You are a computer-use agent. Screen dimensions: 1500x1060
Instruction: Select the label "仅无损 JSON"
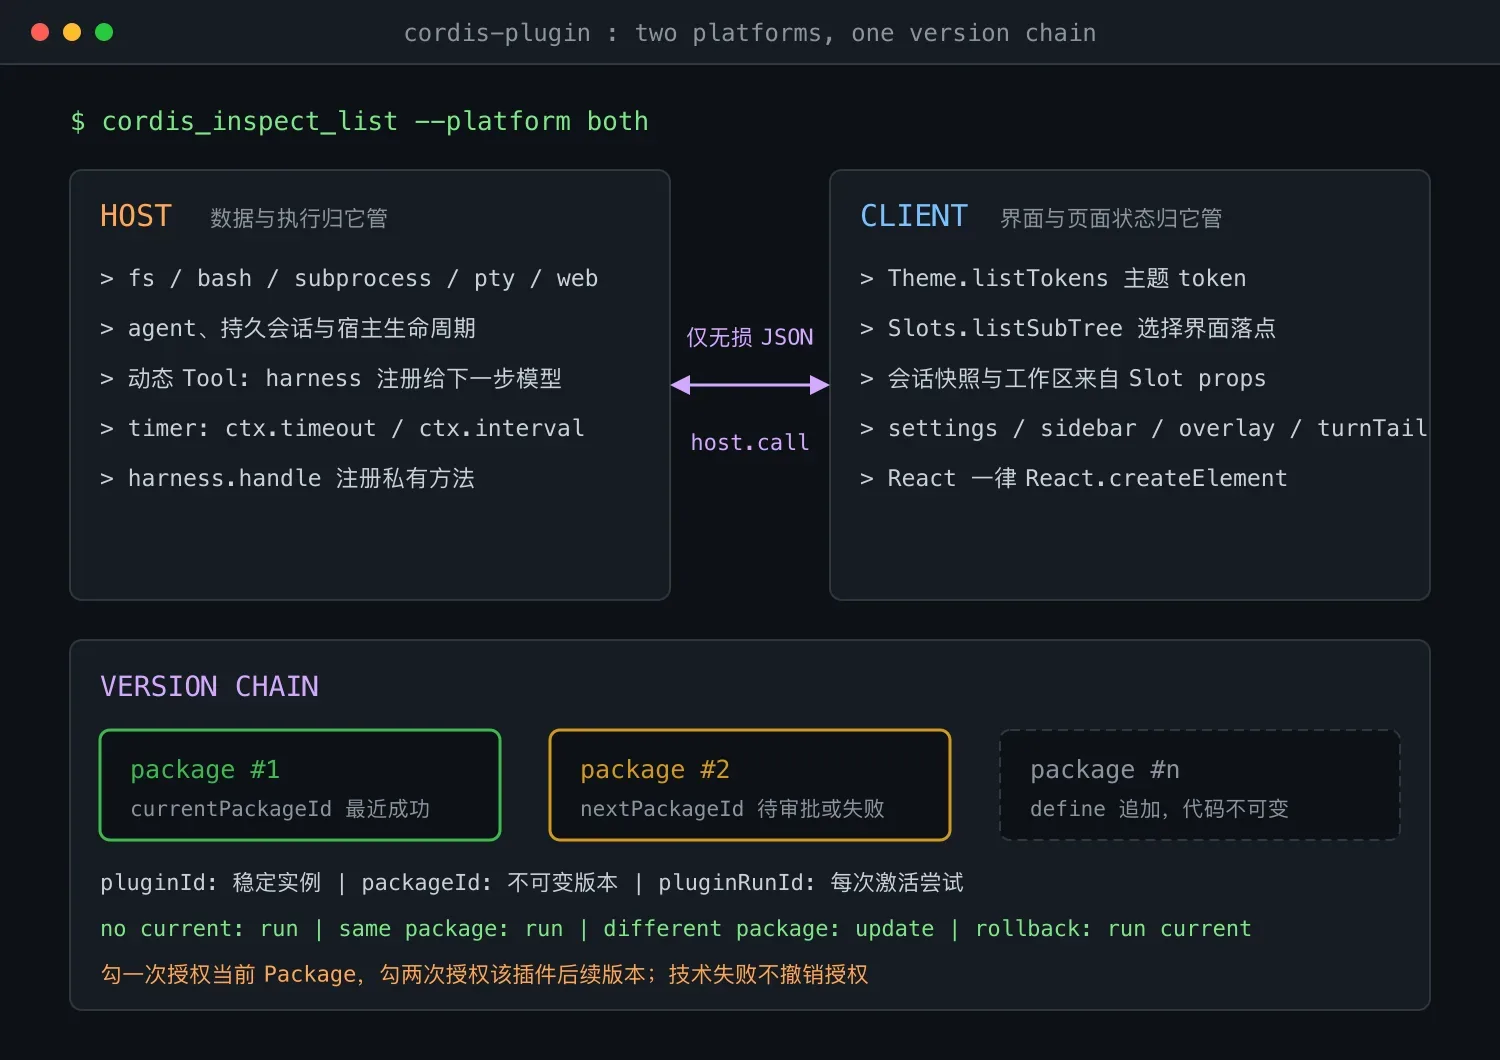(750, 337)
